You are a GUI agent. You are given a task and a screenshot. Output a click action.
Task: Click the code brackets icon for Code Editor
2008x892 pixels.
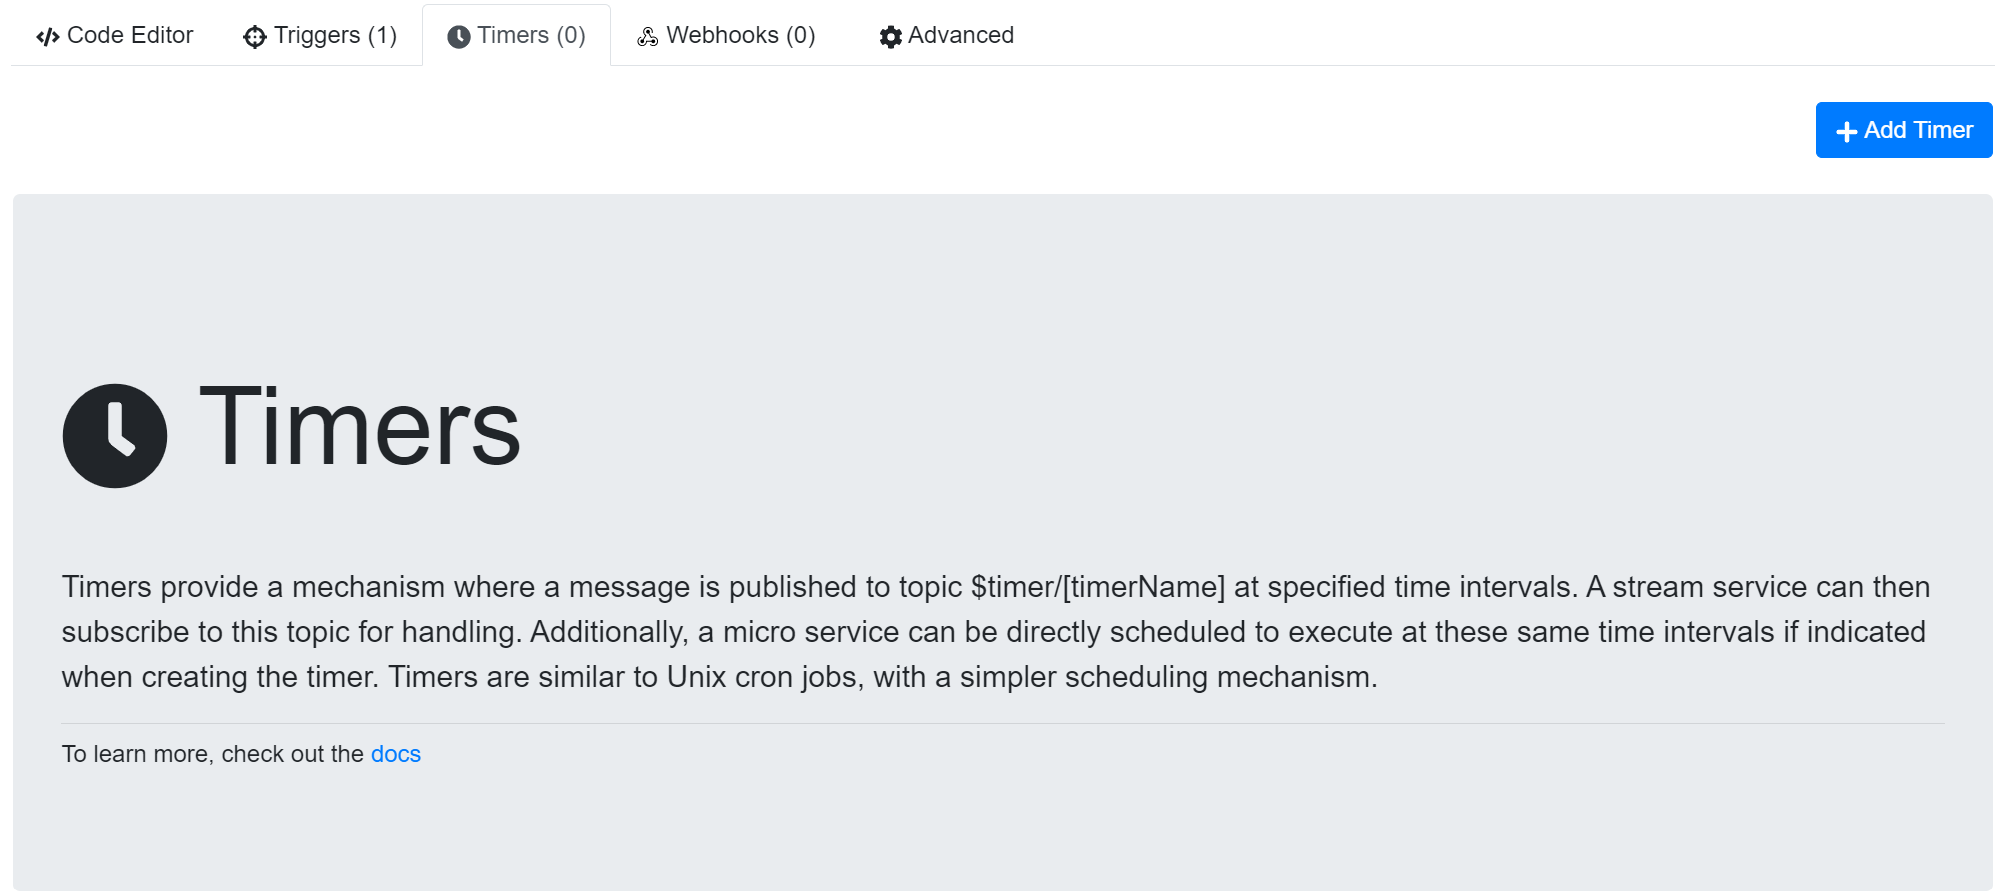click(x=47, y=37)
